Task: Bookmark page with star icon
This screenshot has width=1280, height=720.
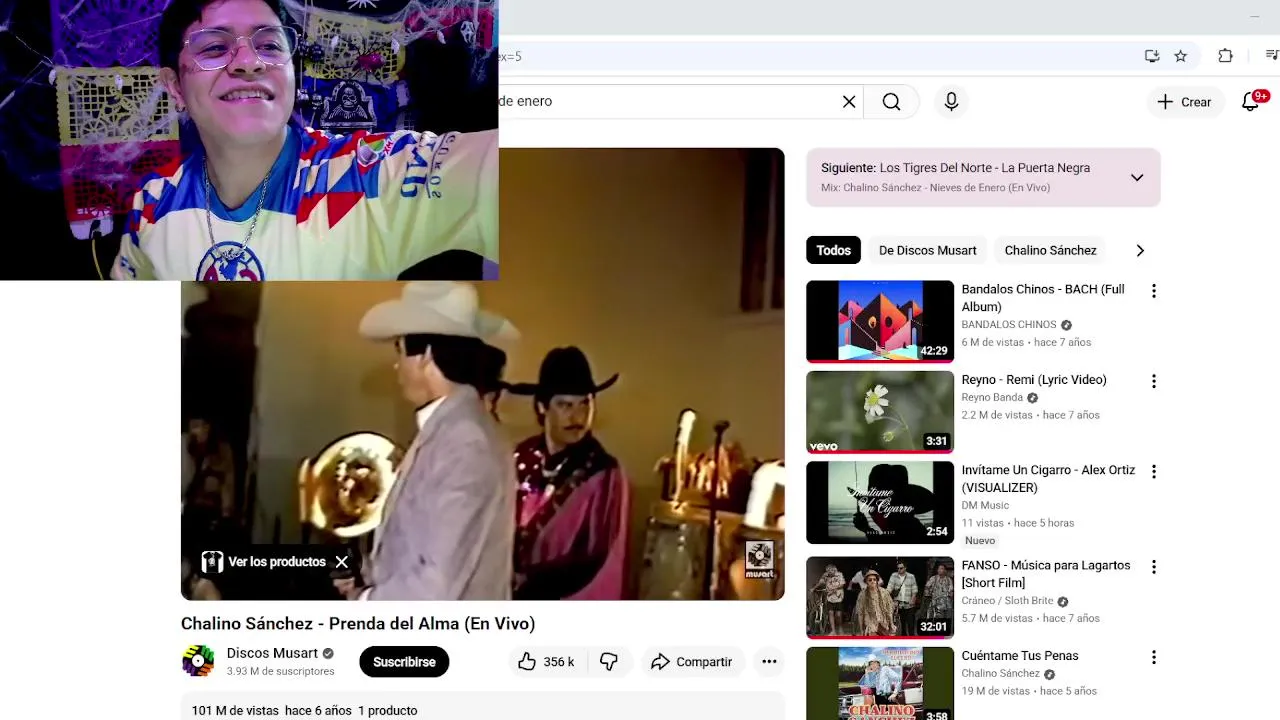Action: click(1181, 56)
